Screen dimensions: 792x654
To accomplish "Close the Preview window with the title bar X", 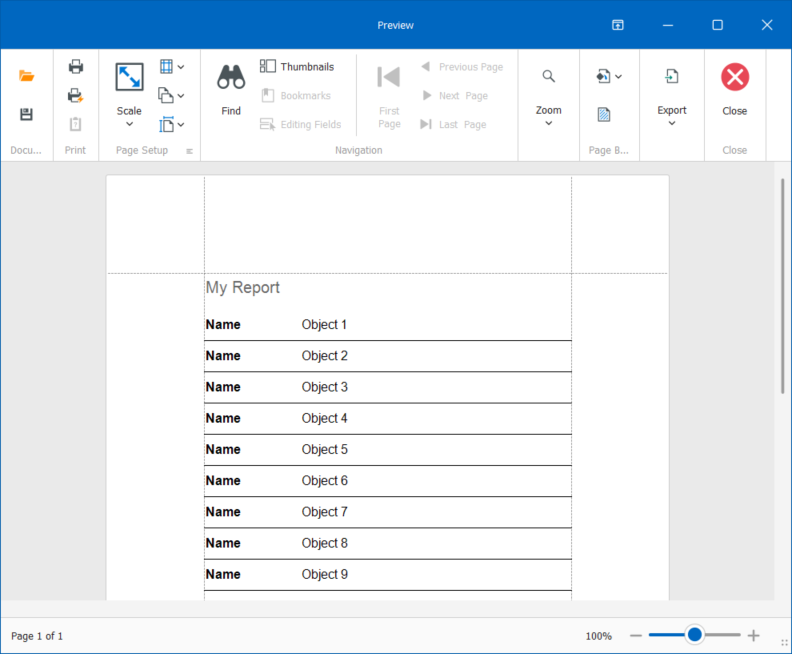I will click(x=767, y=25).
